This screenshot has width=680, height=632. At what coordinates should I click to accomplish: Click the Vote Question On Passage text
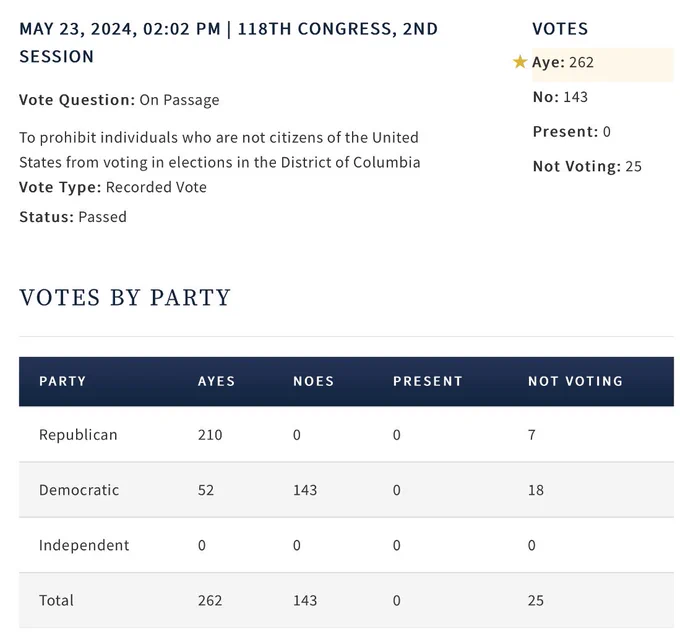tap(119, 100)
